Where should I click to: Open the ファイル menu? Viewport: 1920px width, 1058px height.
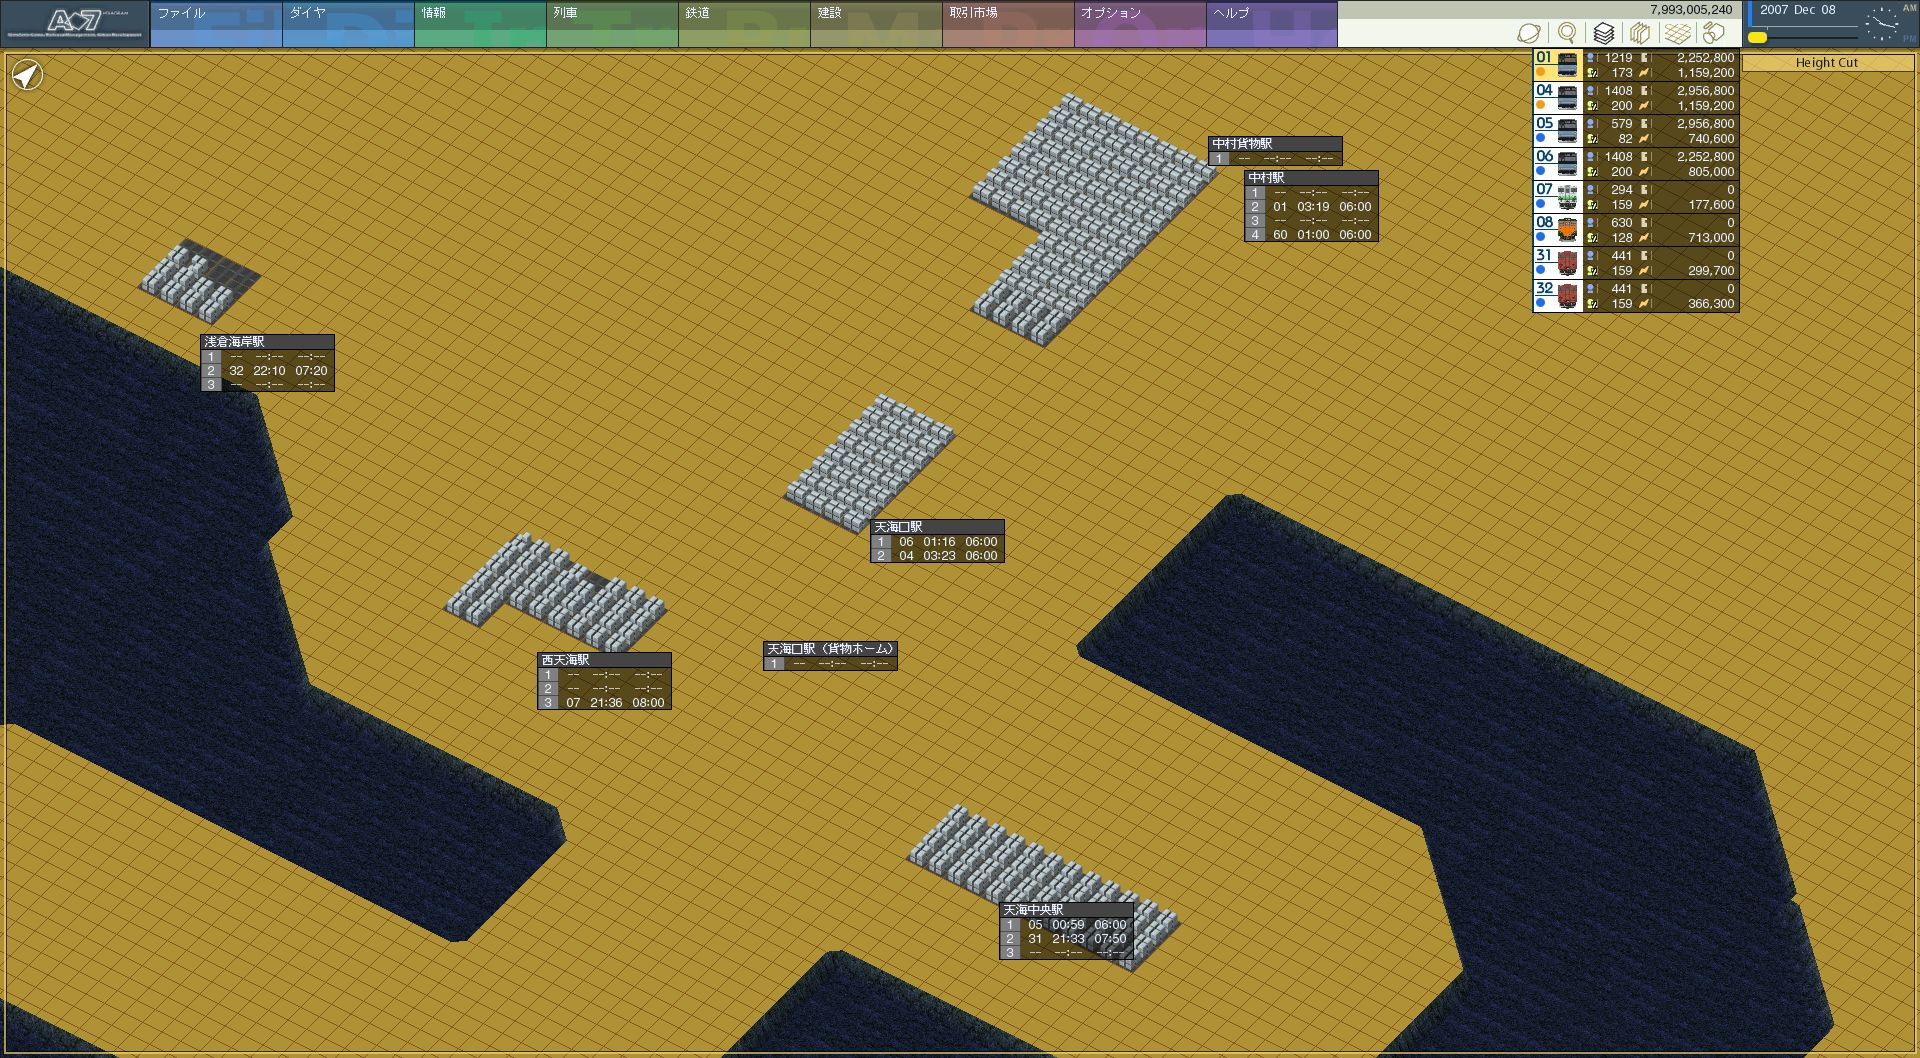click(x=216, y=24)
